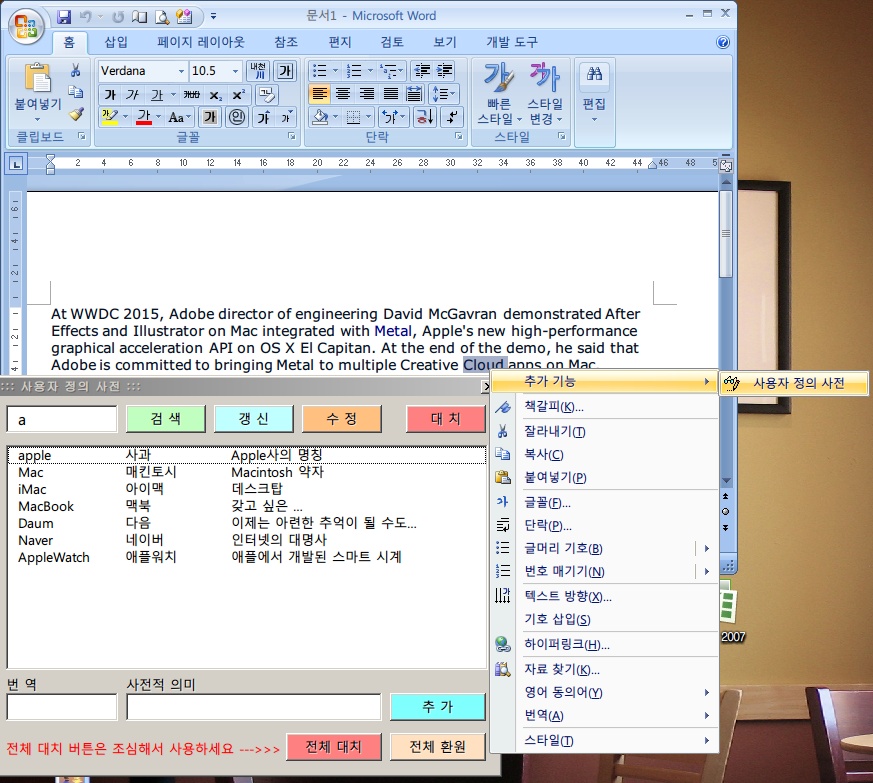Click the Office button logo
Screen dimensions: 873x783
(x=26, y=27)
